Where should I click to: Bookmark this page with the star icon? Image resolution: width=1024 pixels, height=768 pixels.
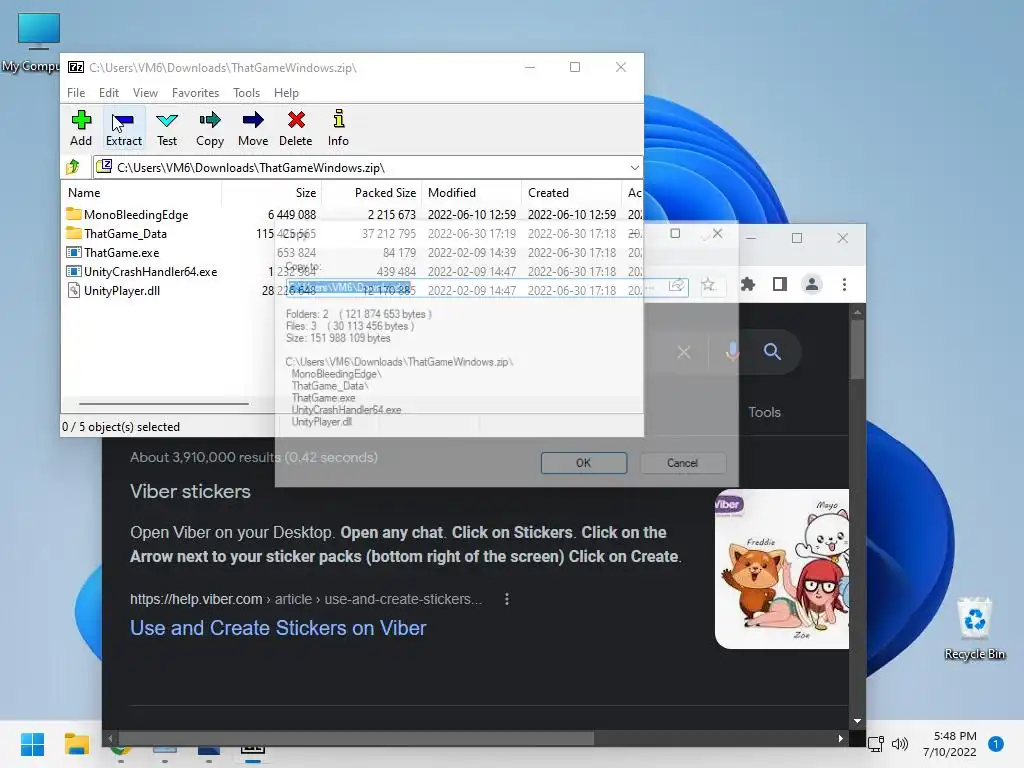[708, 285]
